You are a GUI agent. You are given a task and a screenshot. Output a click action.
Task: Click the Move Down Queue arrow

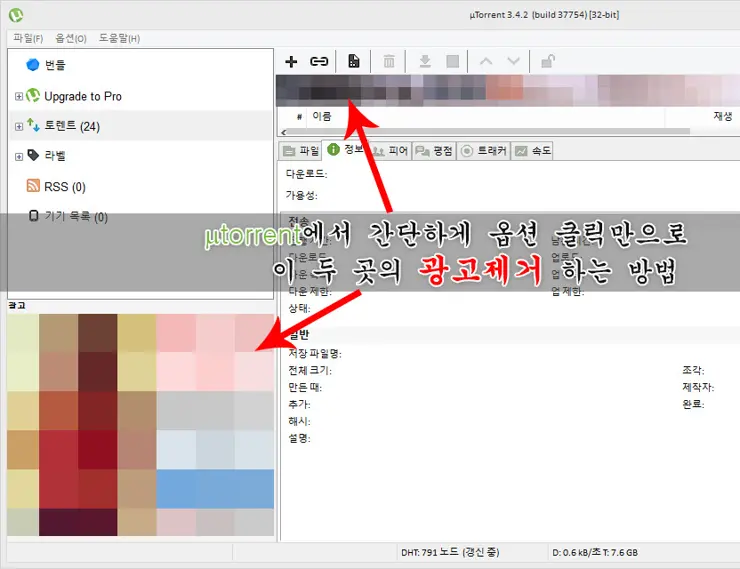tap(513, 61)
